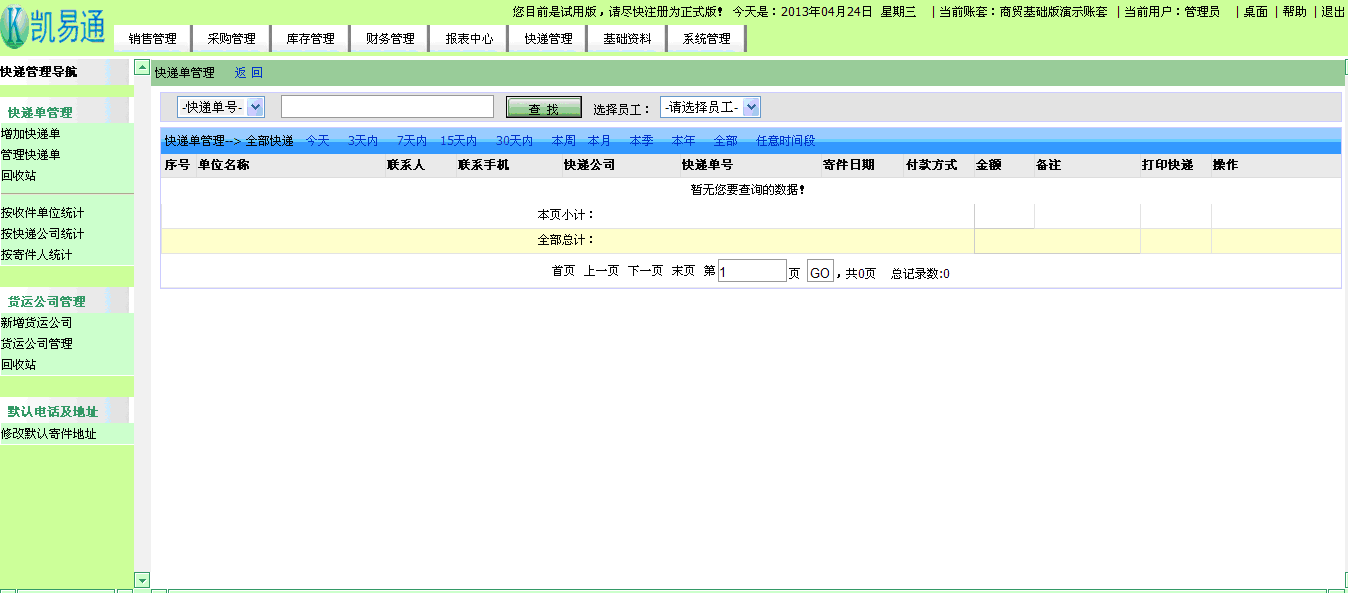Screen dimensions: 1348x593
Task: Filter records by 本周
Action: [564, 141]
